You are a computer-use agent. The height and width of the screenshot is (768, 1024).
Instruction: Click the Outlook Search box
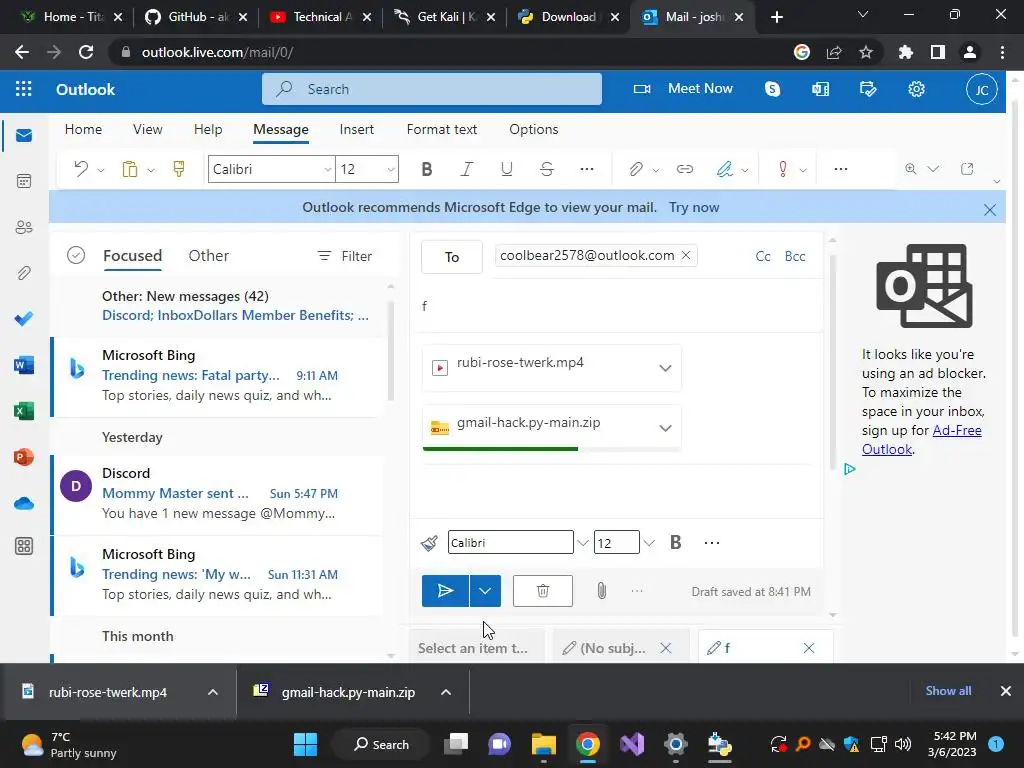[x=432, y=89]
